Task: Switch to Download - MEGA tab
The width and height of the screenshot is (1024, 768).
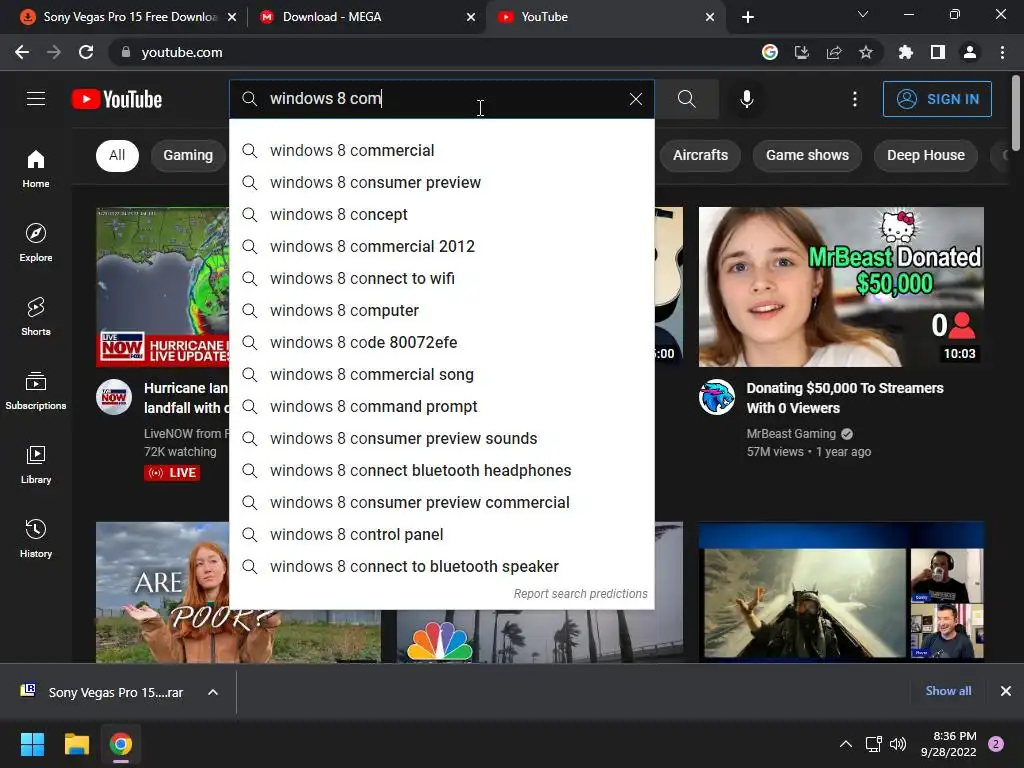Action: point(367,17)
